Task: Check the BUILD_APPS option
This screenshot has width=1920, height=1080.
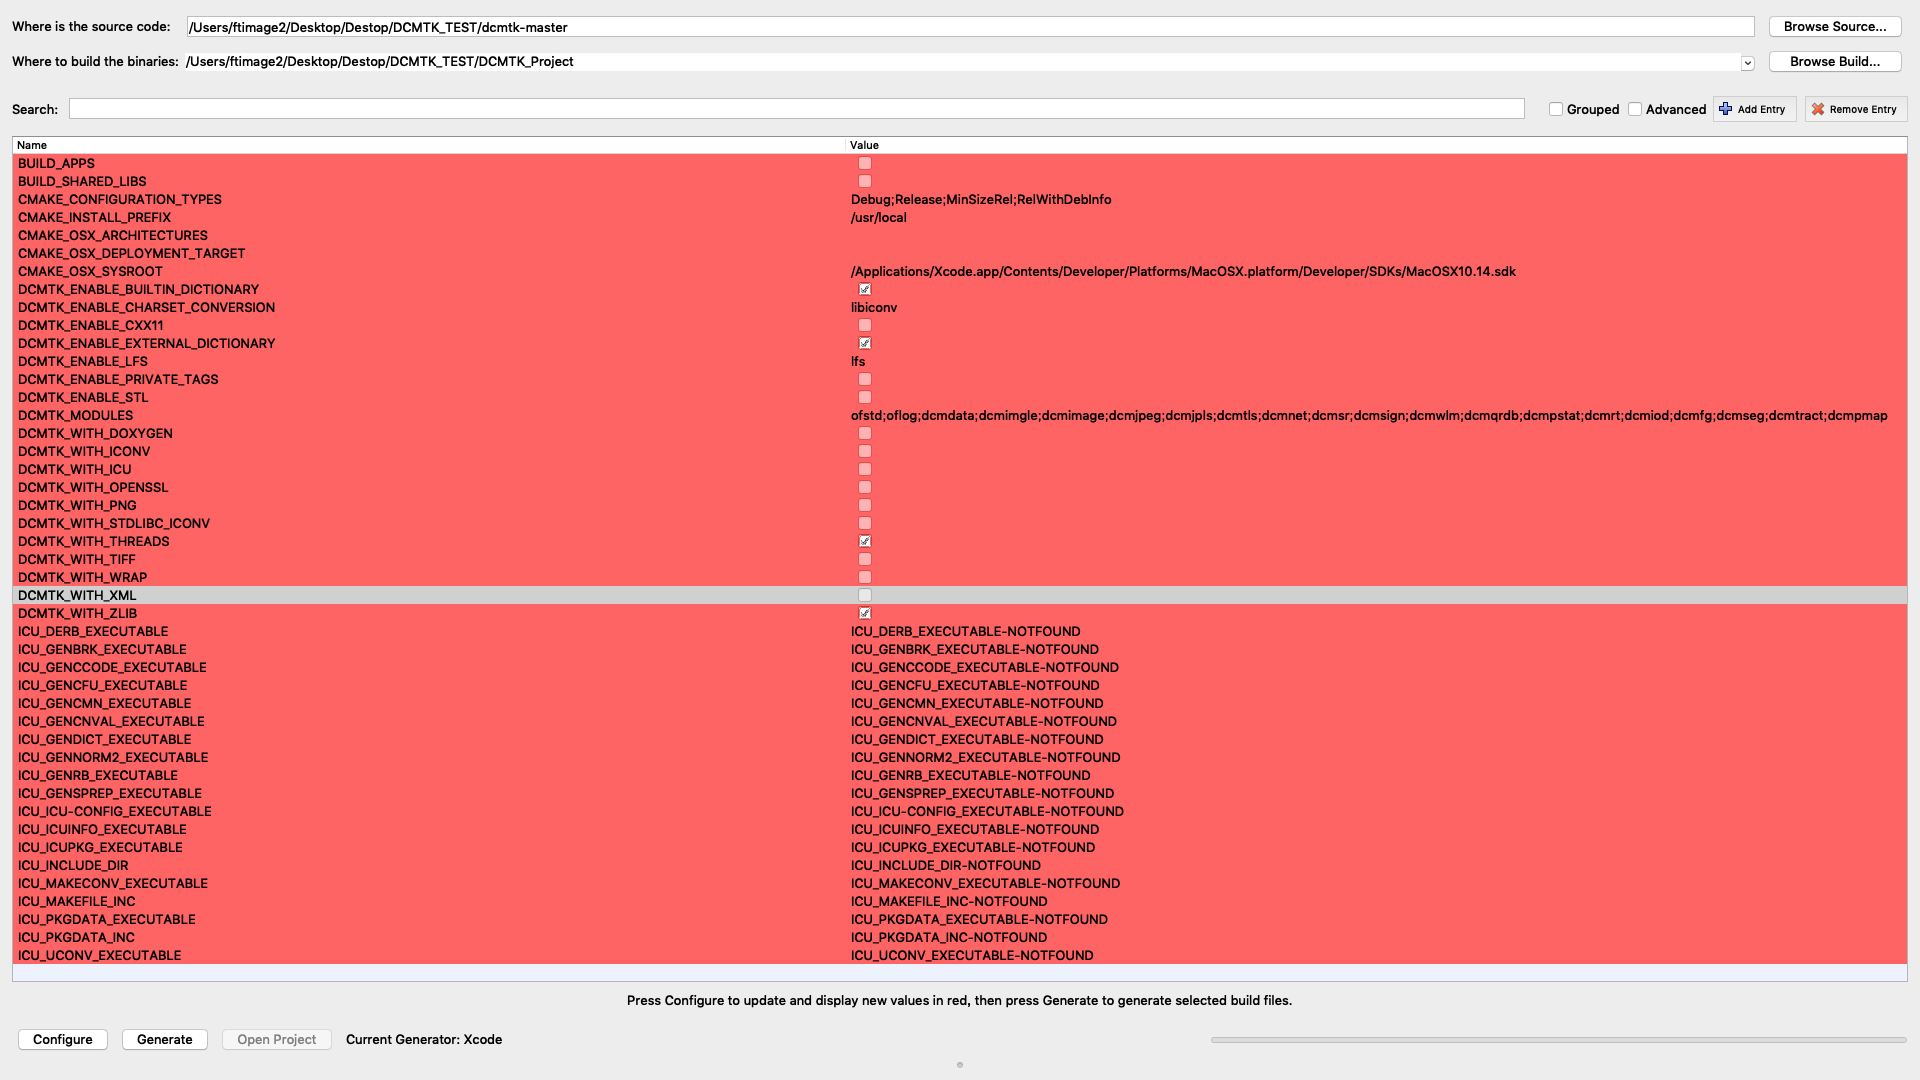Action: pyautogui.click(x=865, y=163)
